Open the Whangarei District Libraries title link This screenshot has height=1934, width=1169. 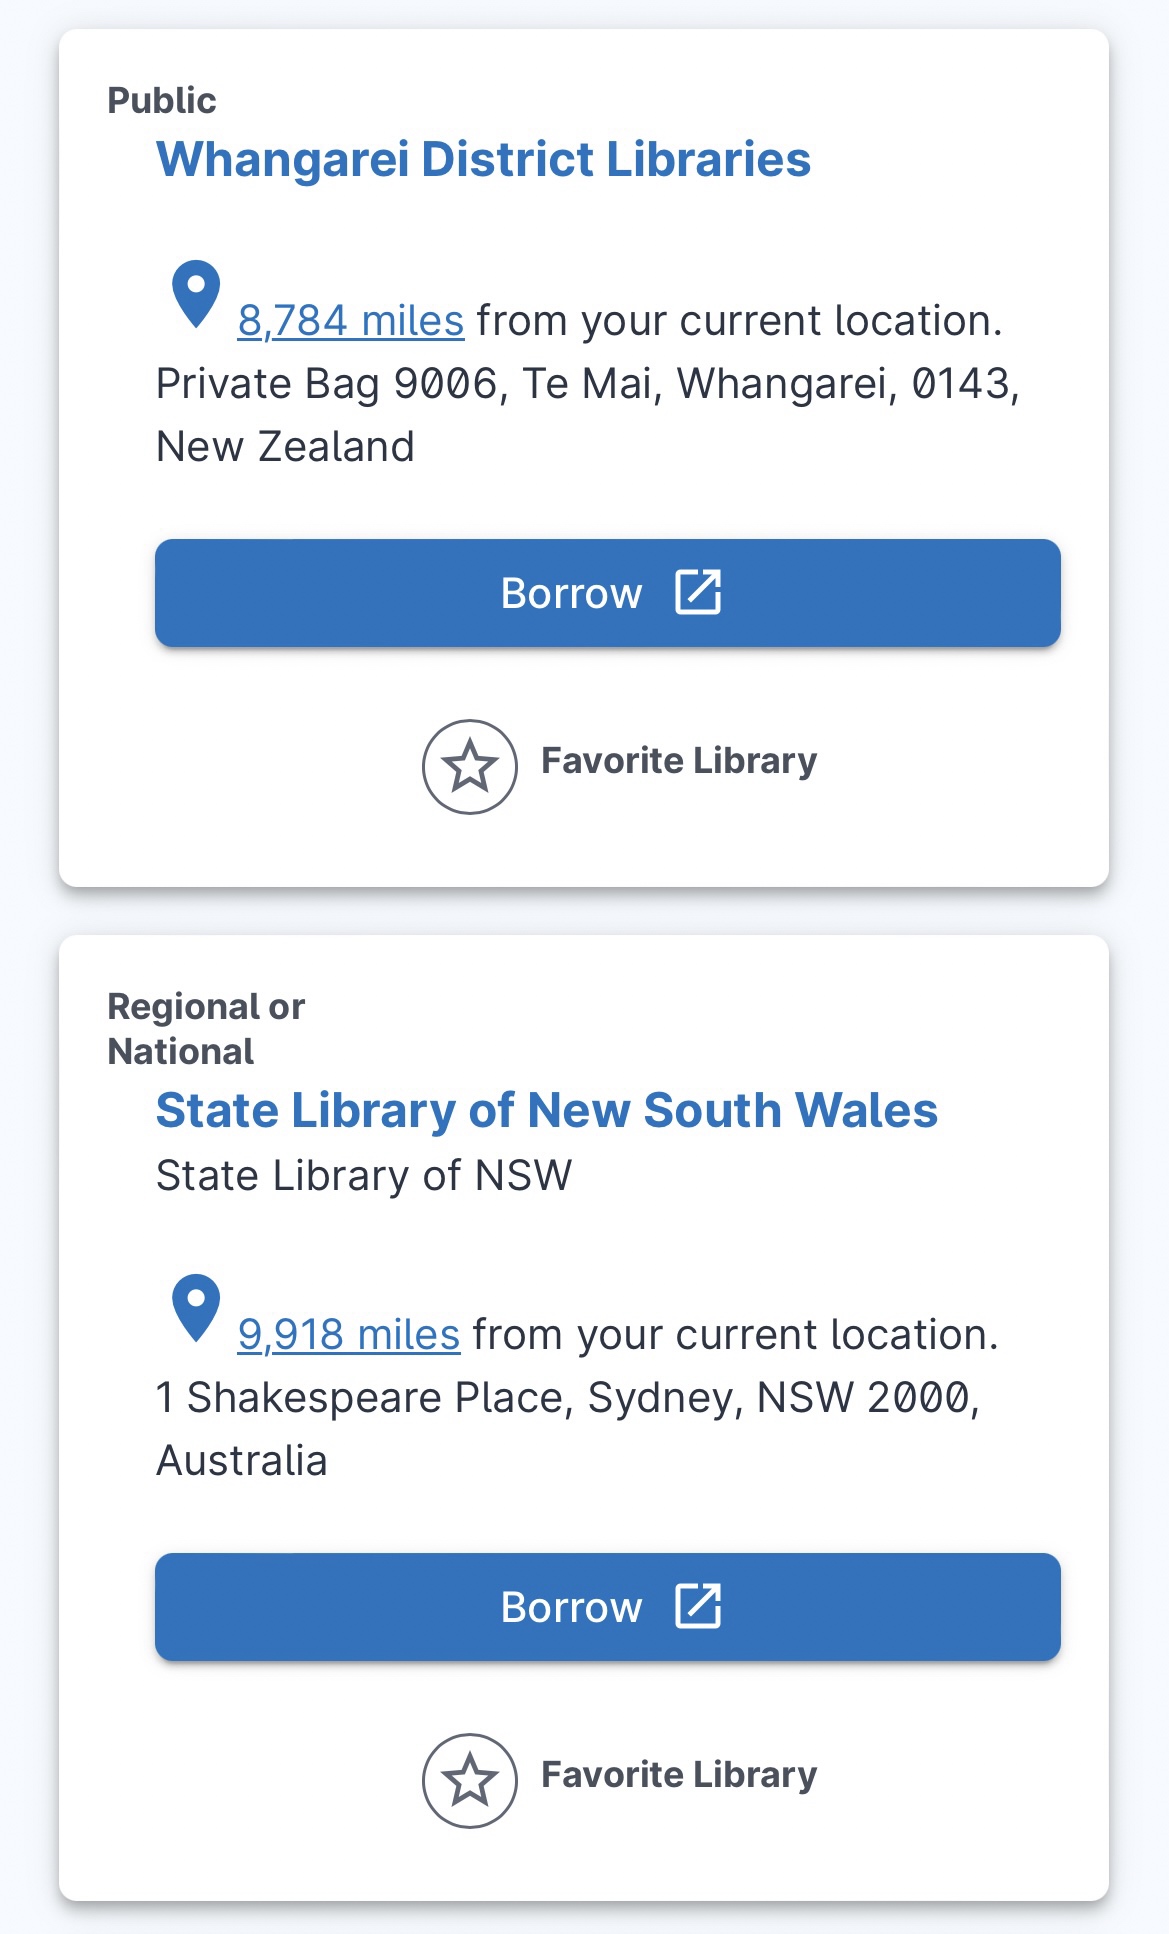(483, 160)
